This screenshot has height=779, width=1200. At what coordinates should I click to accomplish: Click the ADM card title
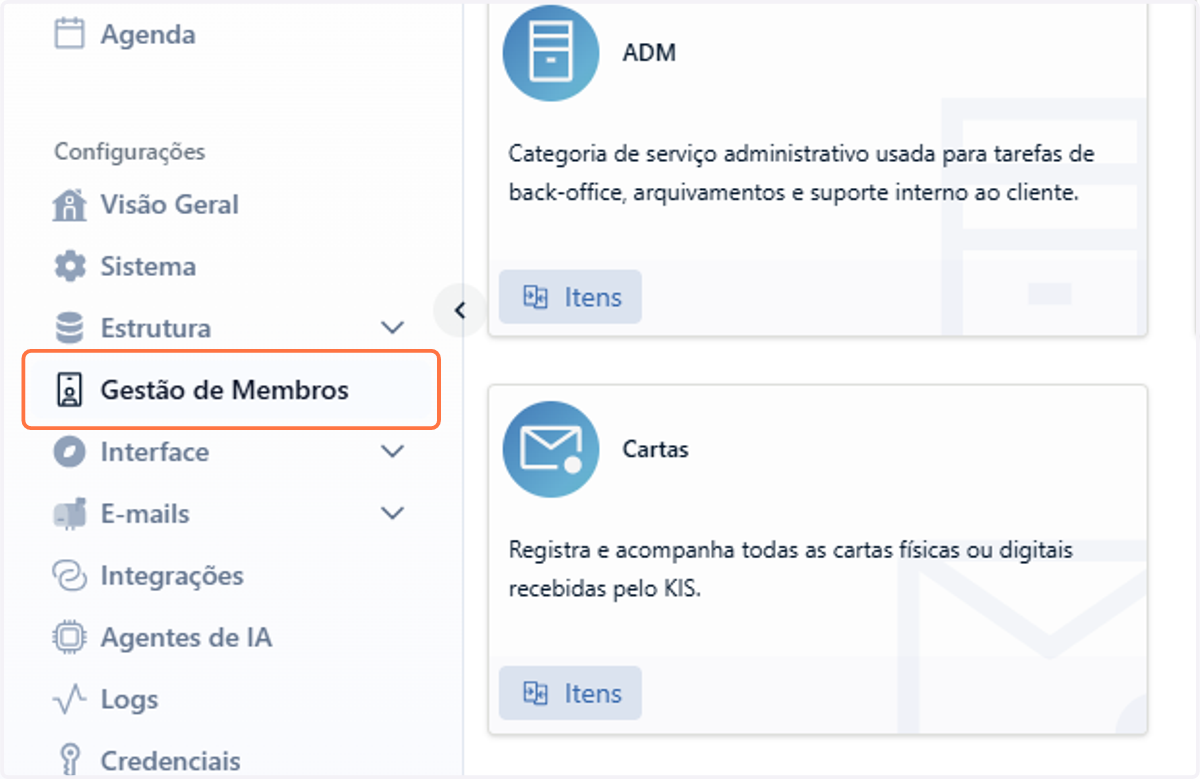649,53
